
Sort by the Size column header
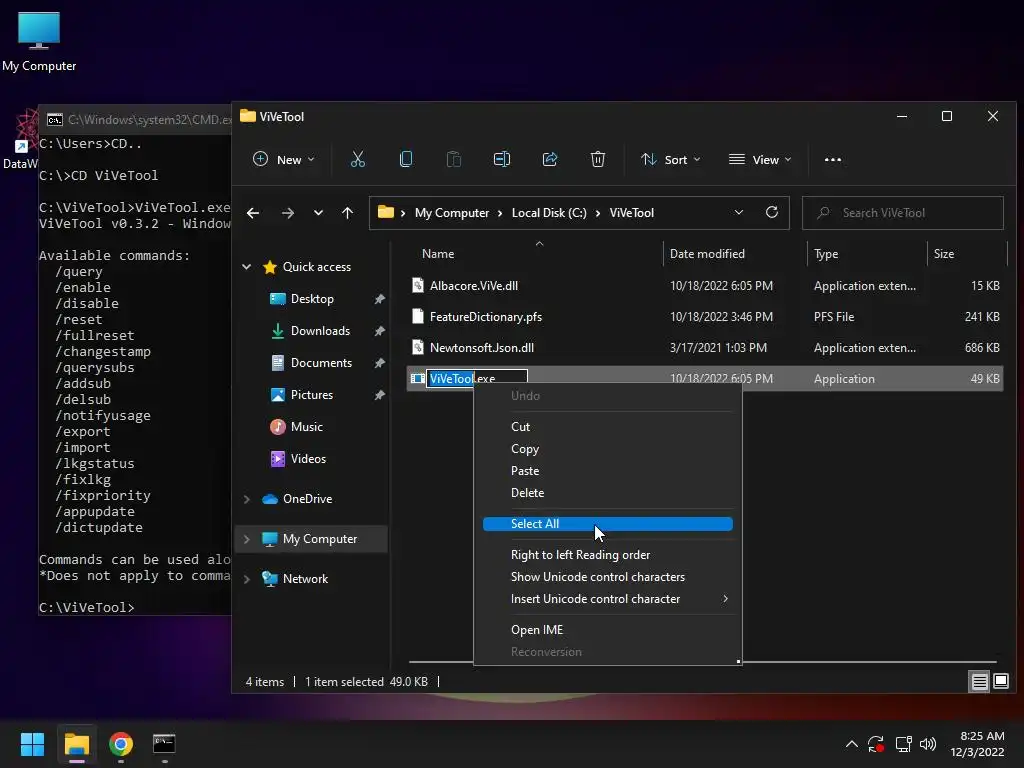944,254
